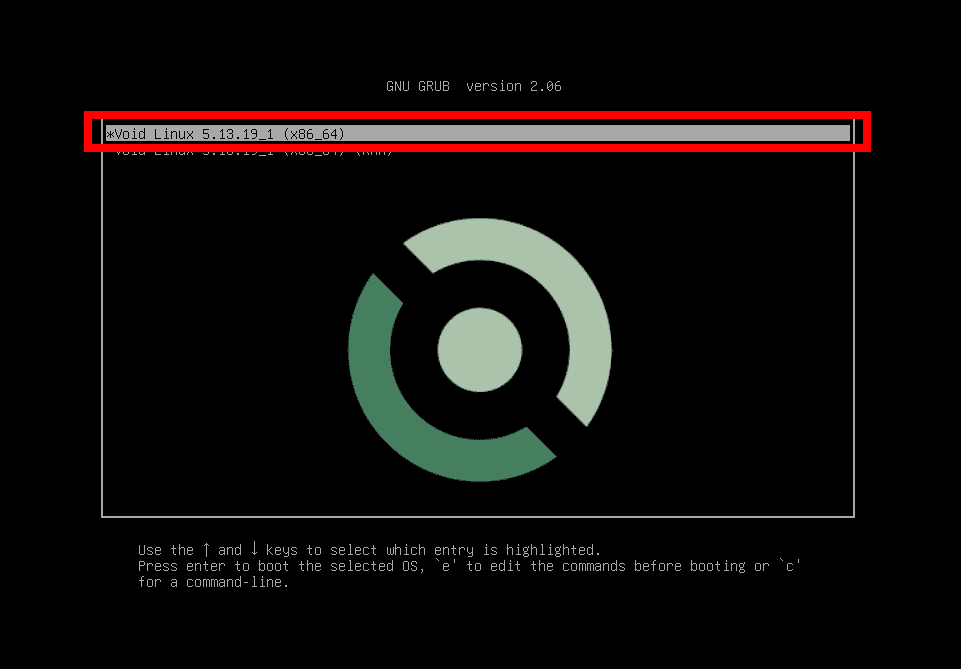
Task: Click the empty gray area of the highlighted entry bar
Action: [x=598, y=133]
